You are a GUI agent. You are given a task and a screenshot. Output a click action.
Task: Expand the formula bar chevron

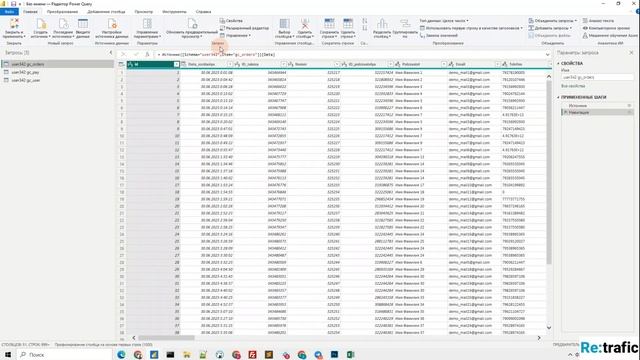coord(547,54)
